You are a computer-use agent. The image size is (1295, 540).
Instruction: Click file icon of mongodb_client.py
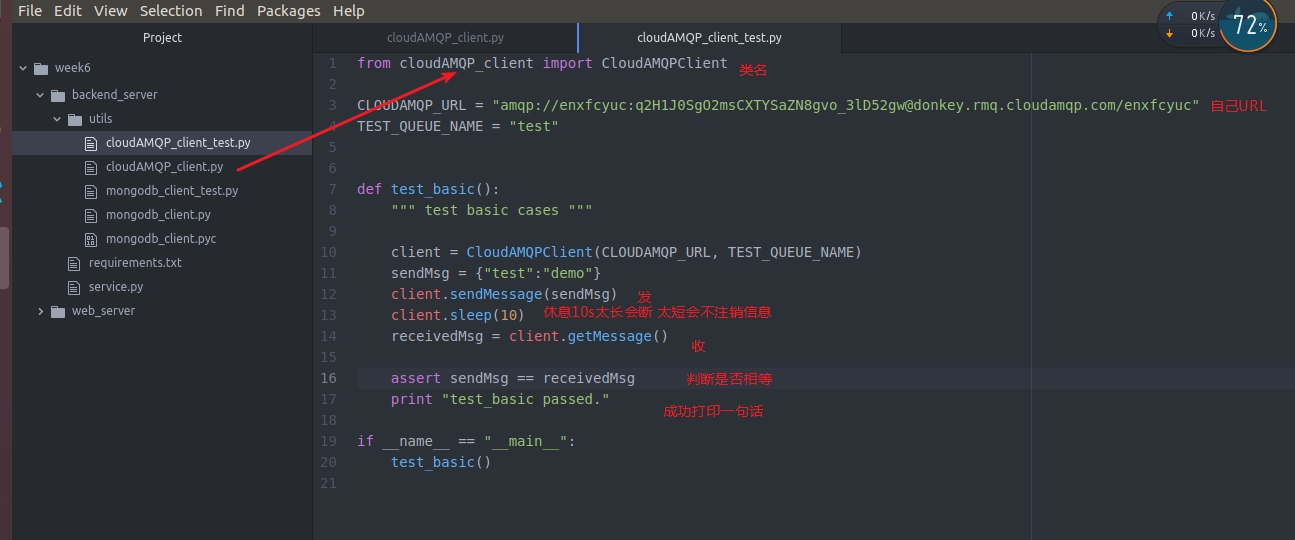tap(91, 215)
